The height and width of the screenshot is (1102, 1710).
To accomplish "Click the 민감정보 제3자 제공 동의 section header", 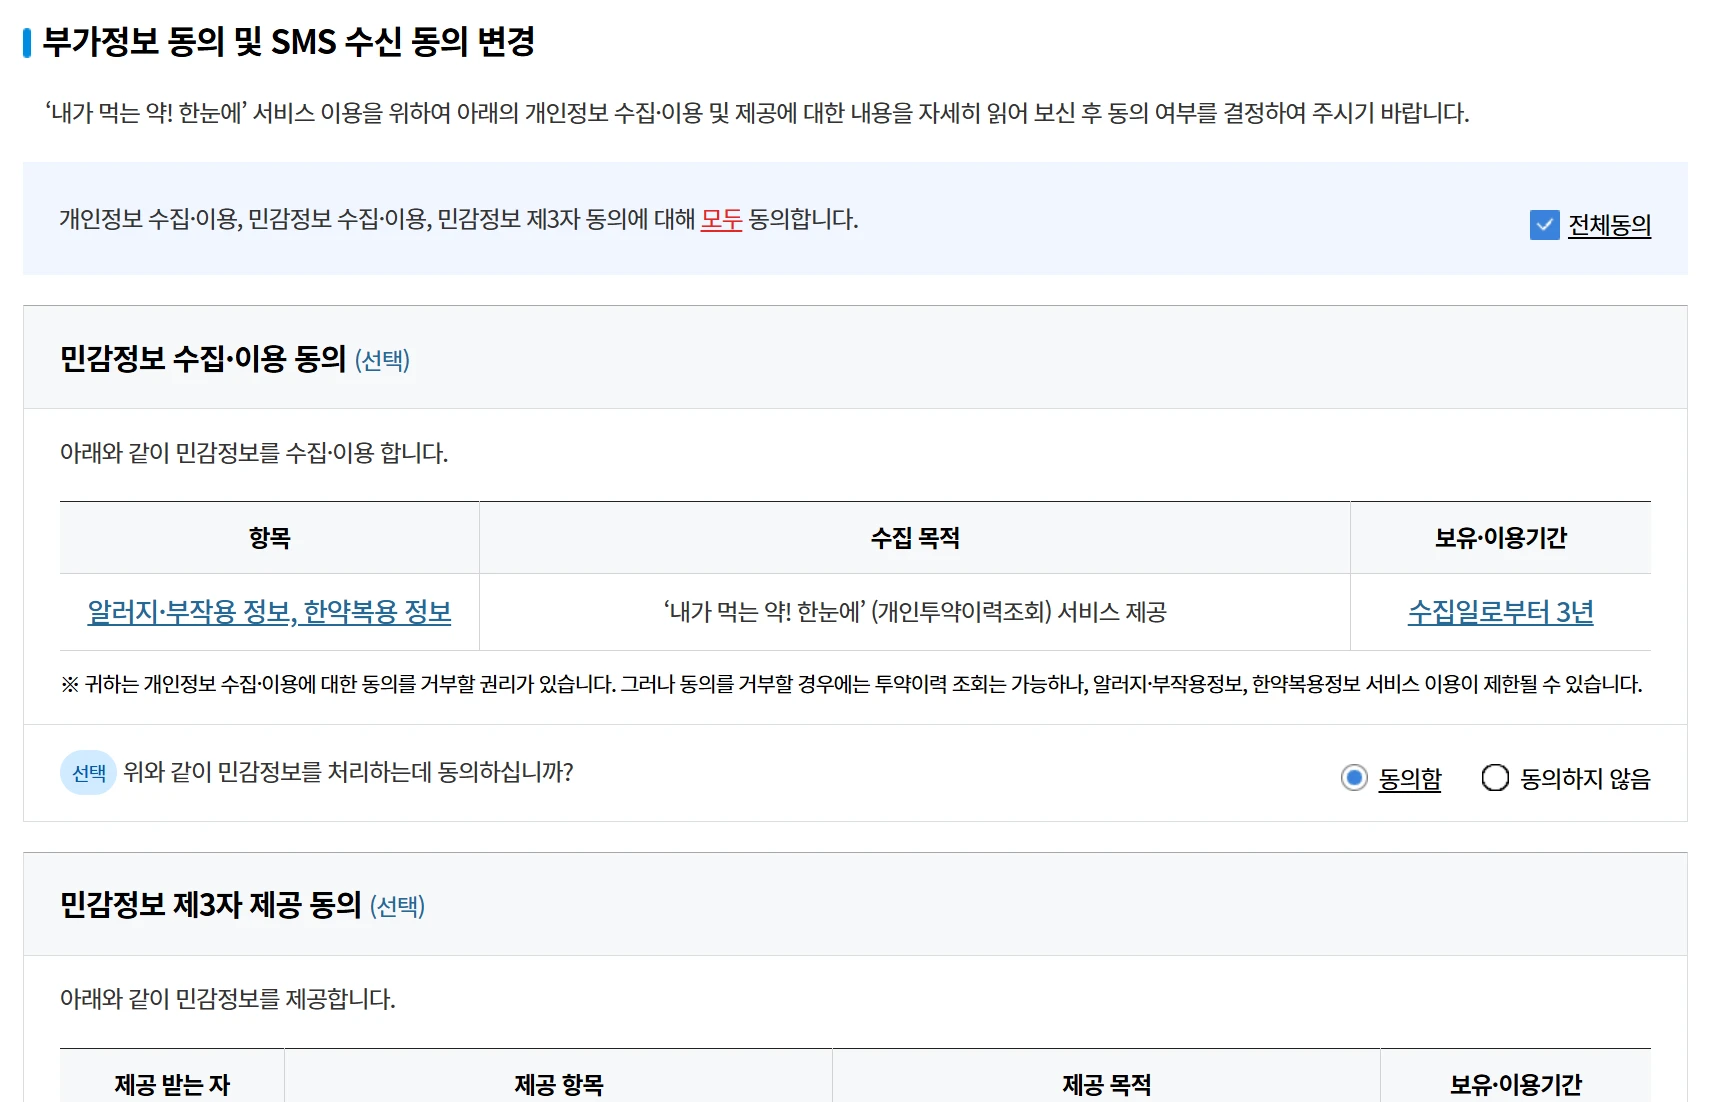I will pos(210,905).
